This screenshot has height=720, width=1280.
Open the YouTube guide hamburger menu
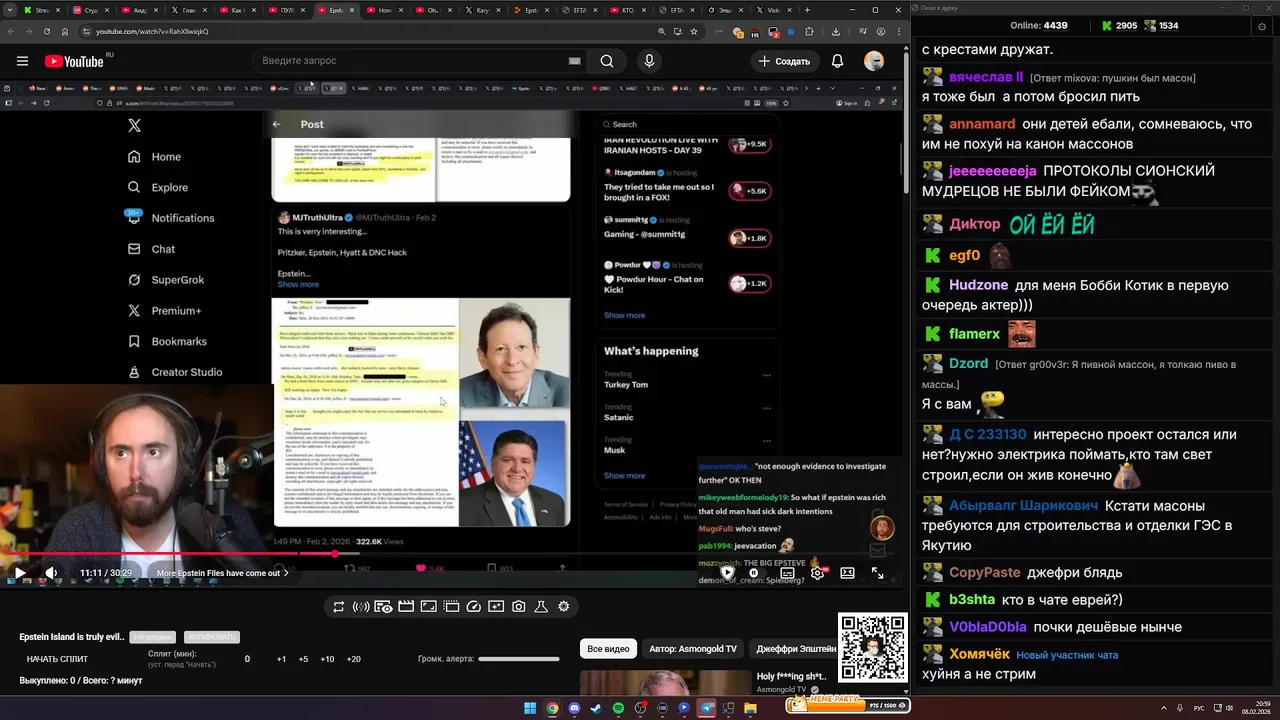coord(22,61)
